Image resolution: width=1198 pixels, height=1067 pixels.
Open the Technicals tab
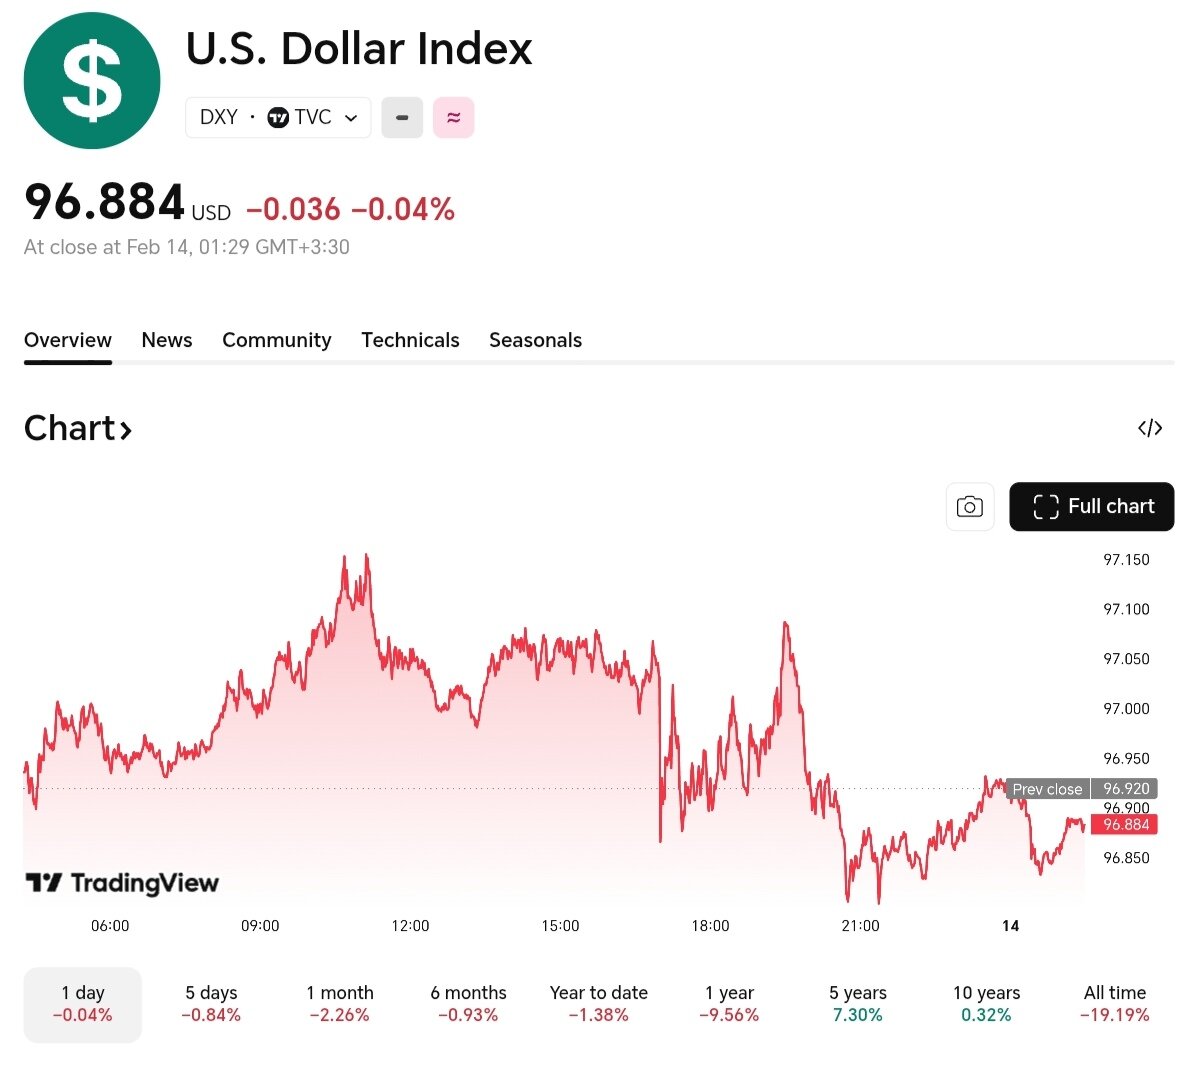tap(410, 340)
